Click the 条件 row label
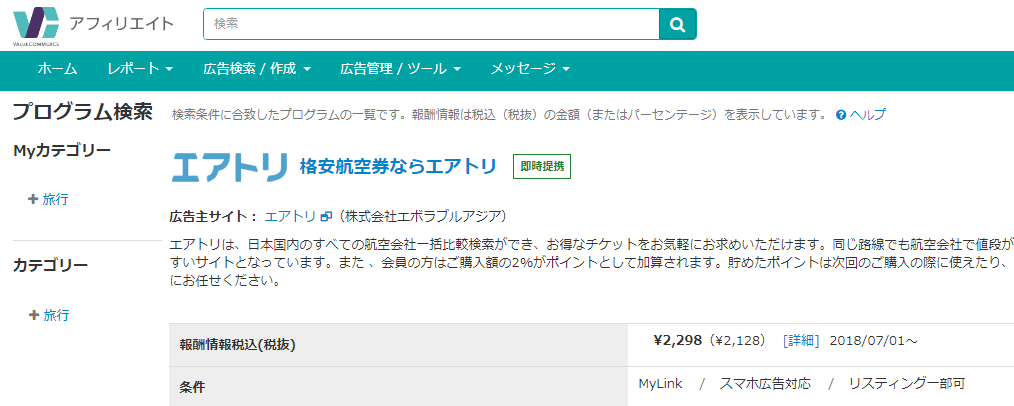The height and width of the screenshot is (406, 1014). [192, 387]
